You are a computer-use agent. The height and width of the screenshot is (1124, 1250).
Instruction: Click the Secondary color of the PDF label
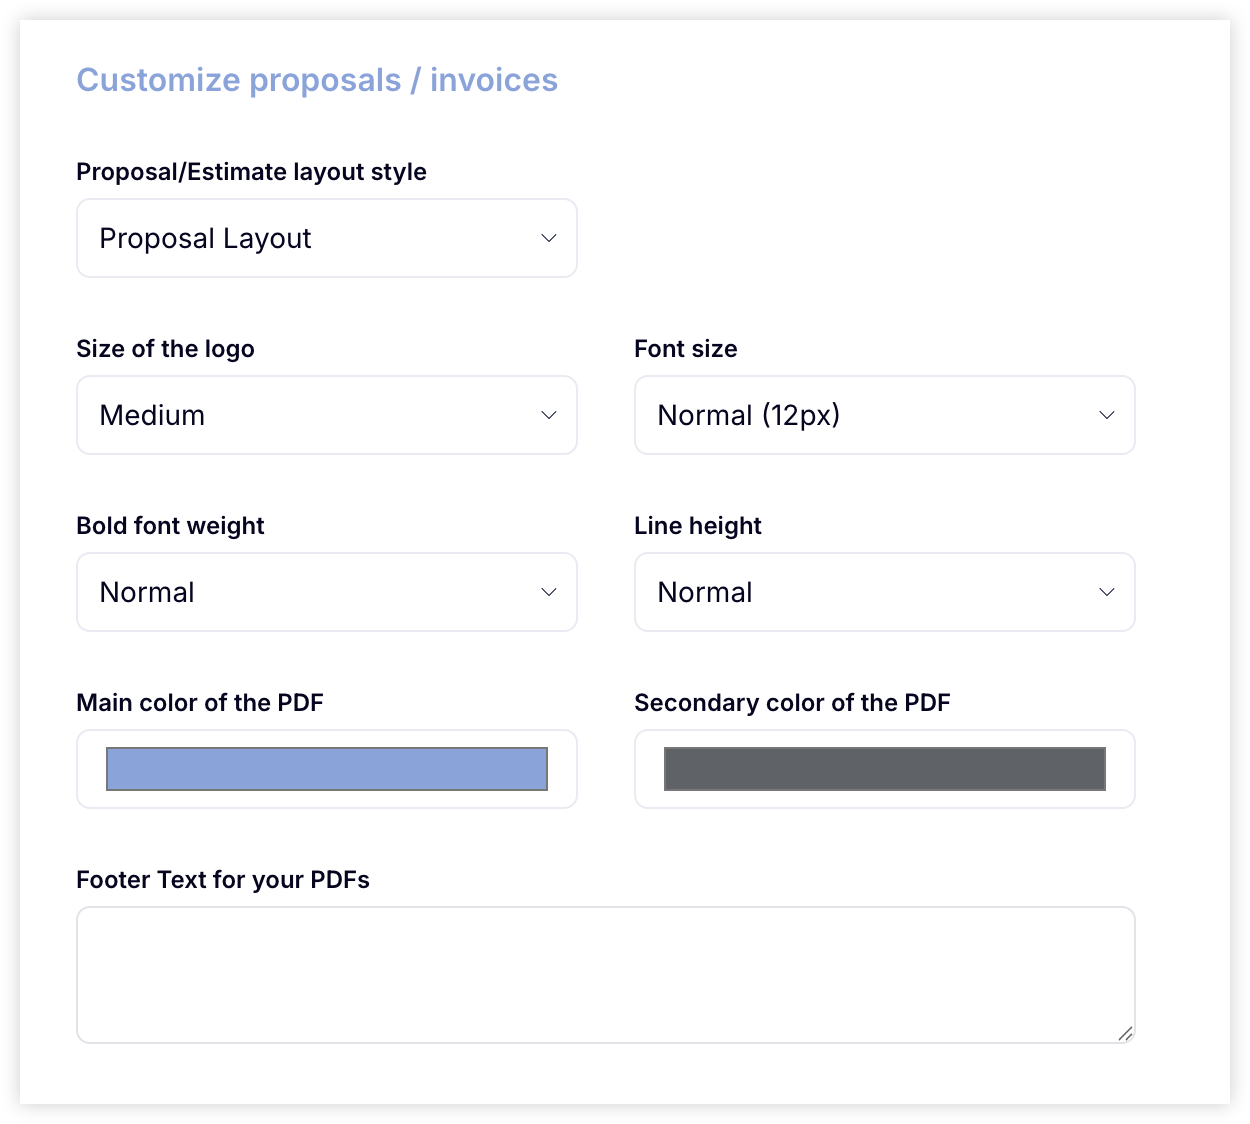click(792, 703)
